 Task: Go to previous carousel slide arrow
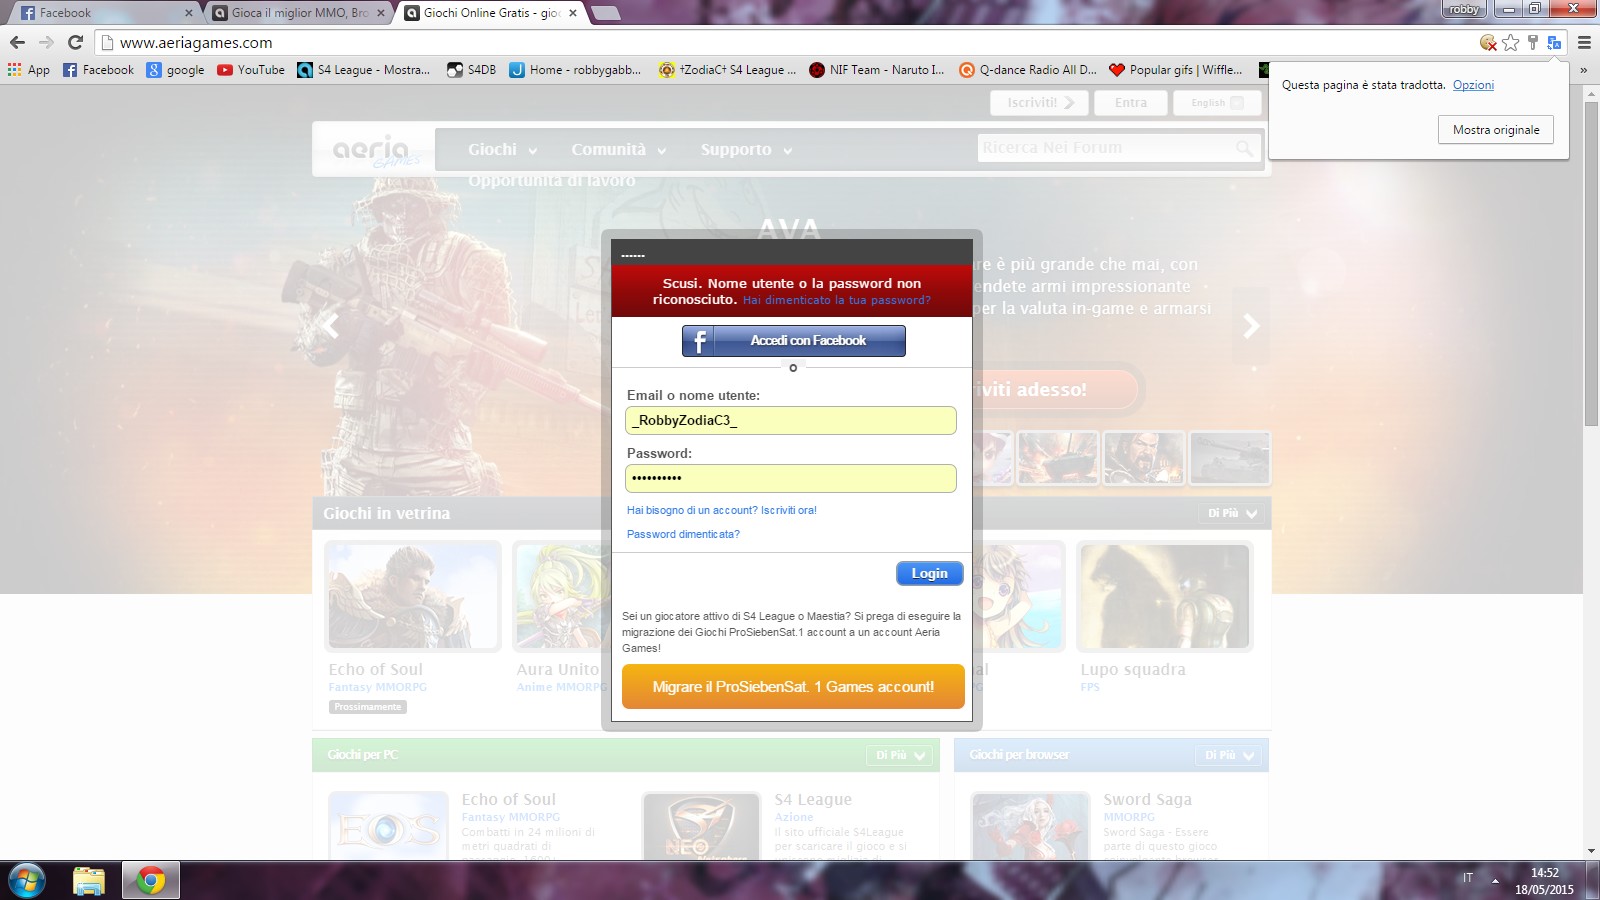[331, 326]
